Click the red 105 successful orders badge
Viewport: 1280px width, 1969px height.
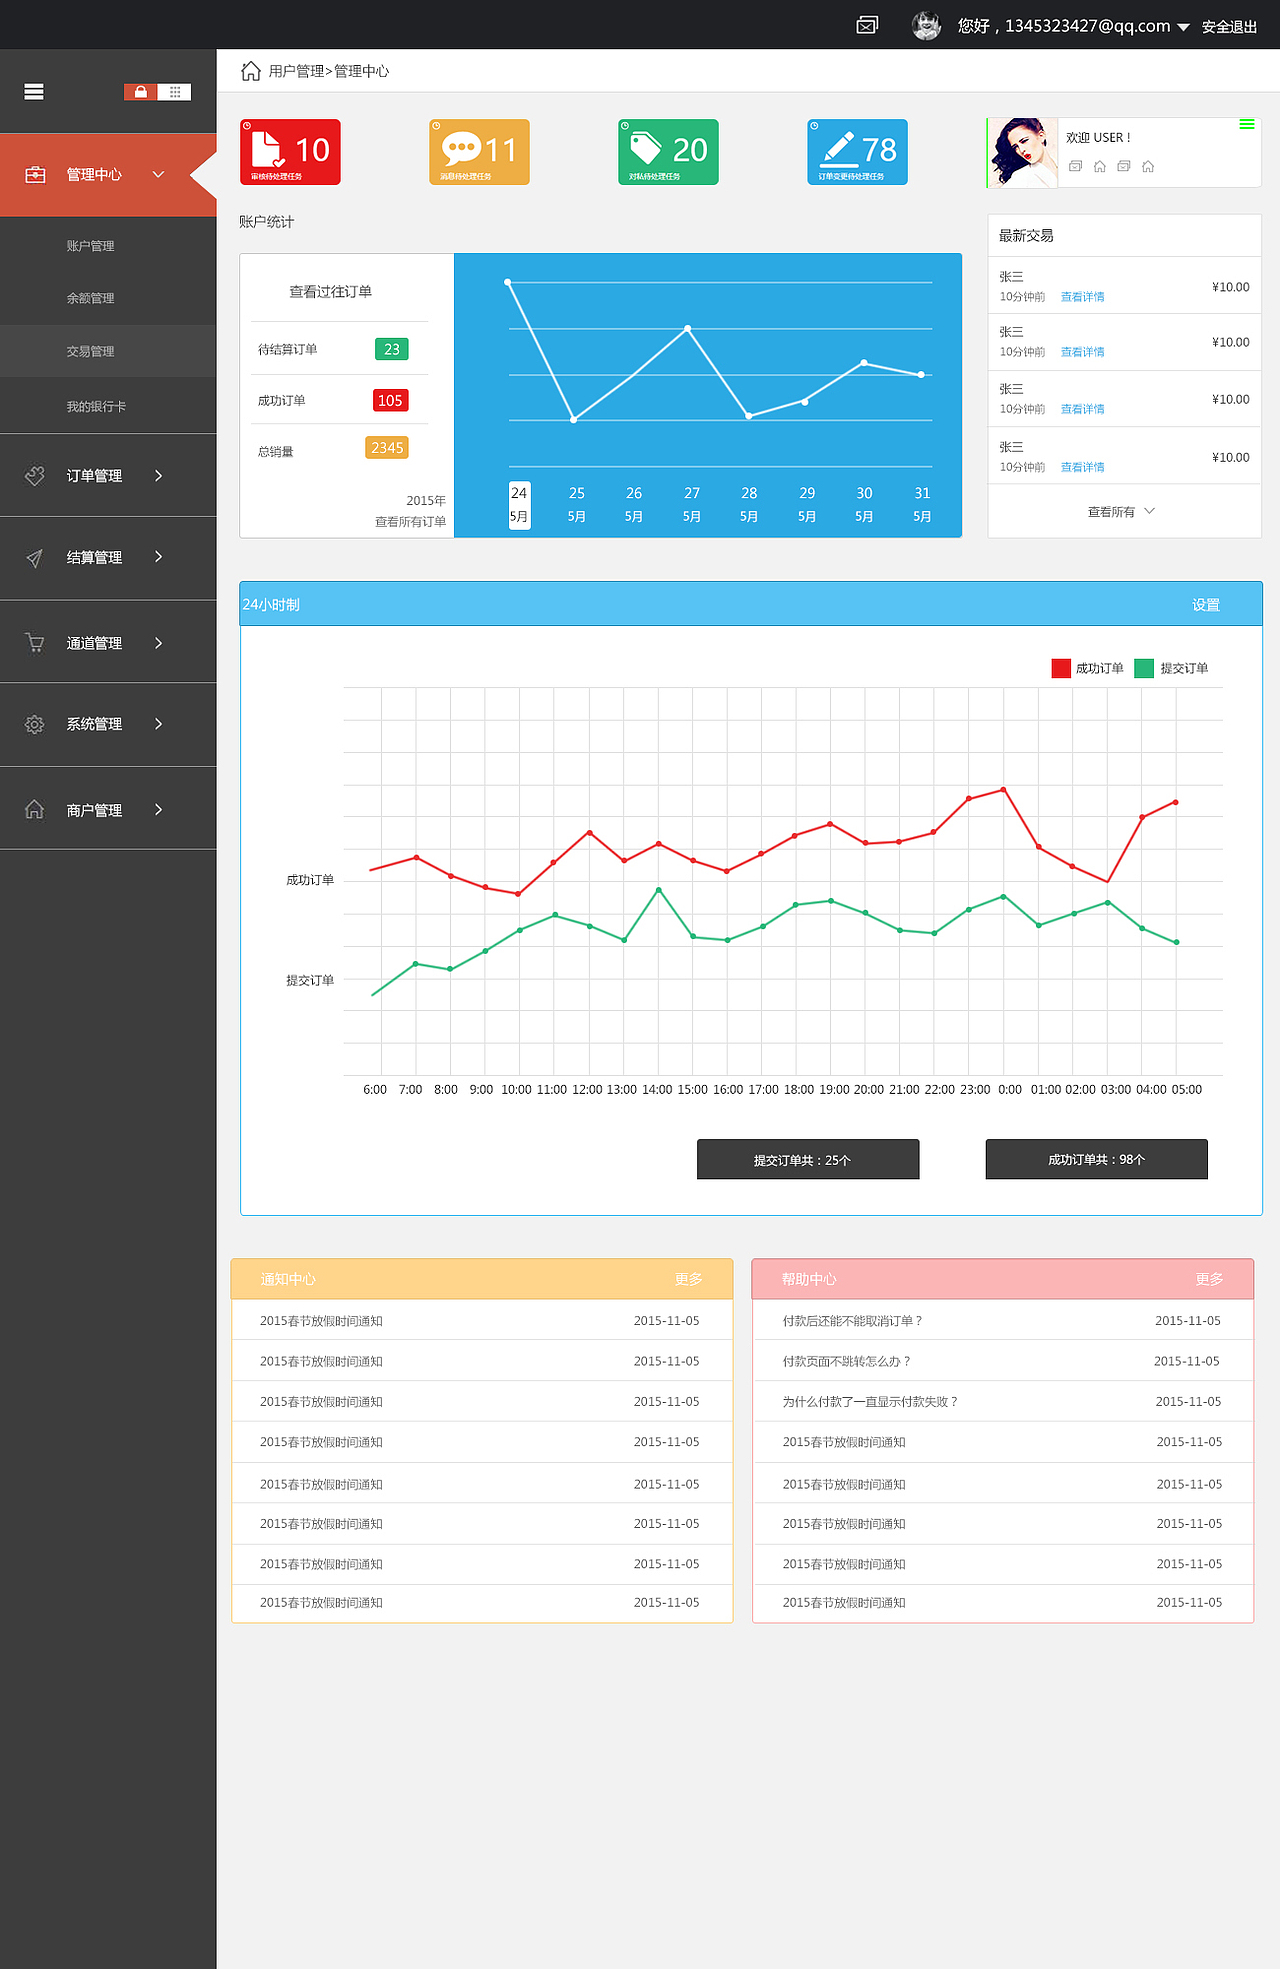(x=390, y=400)
